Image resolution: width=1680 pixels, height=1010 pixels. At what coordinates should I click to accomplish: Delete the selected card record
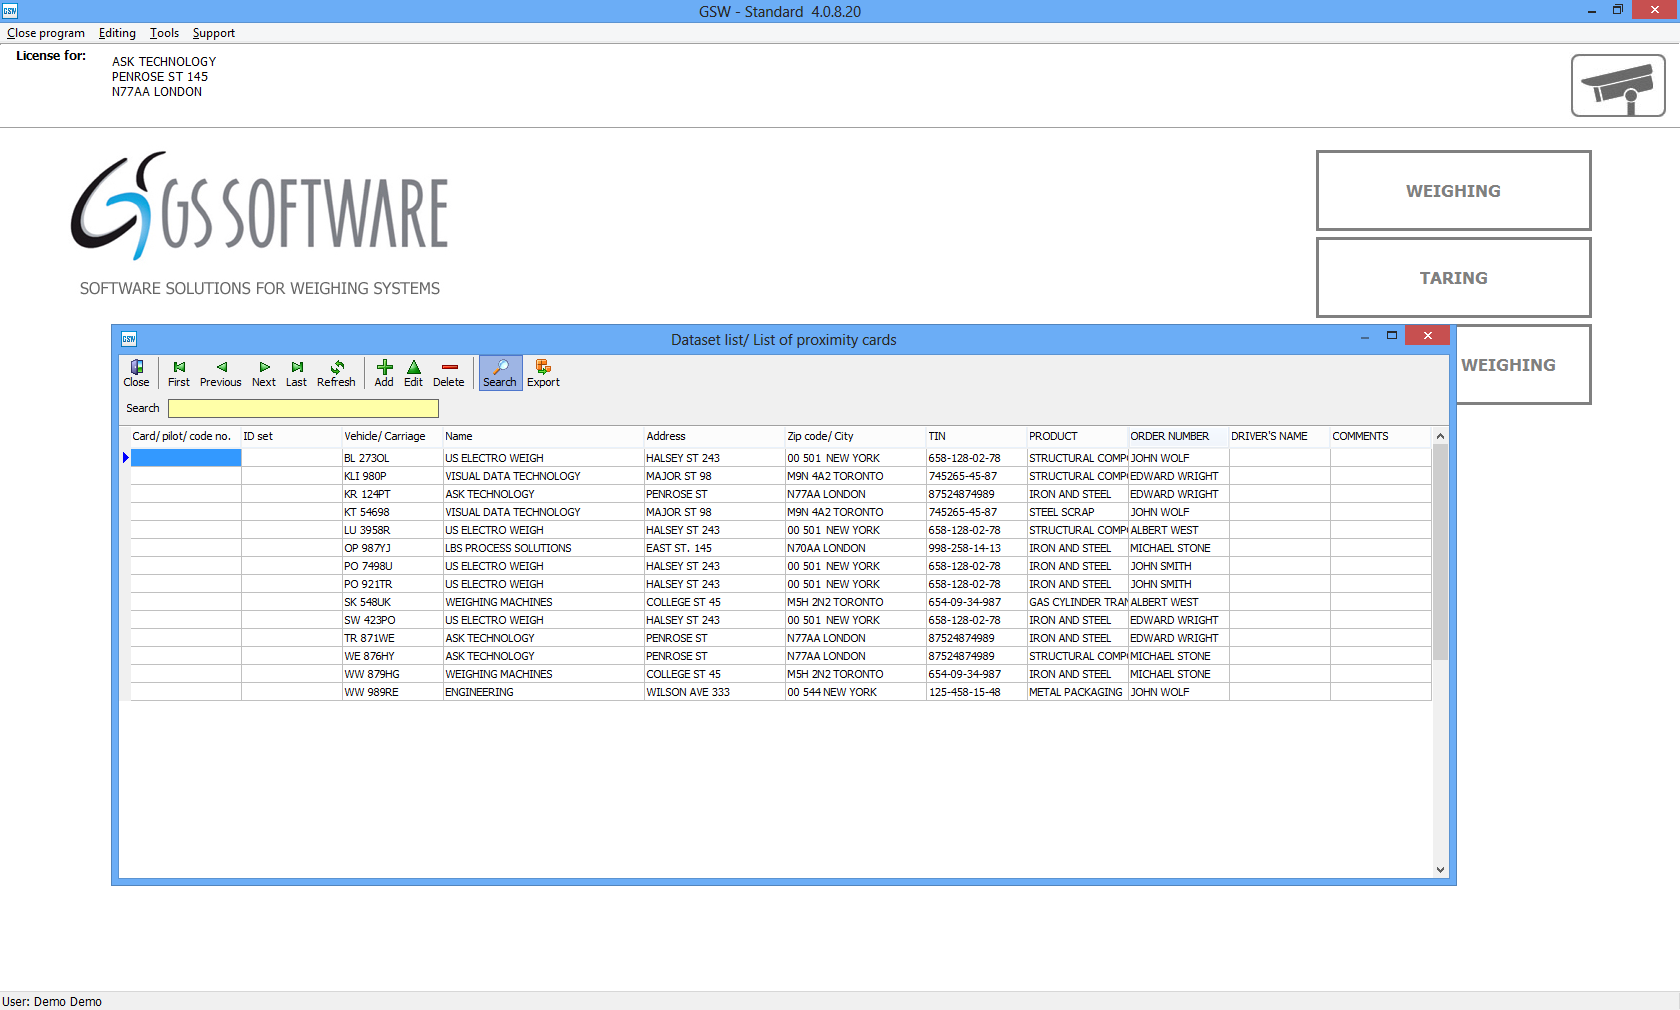click(x=449, y=373)
